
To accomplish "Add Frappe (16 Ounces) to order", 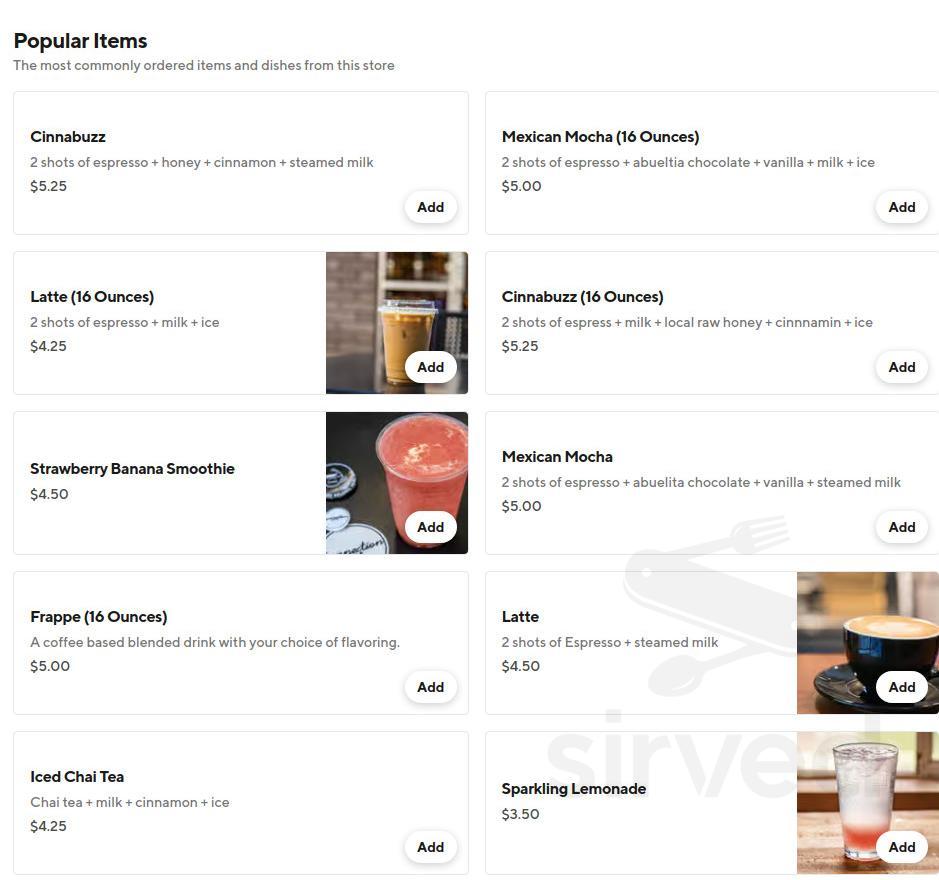I will click(x=431, y=687).
